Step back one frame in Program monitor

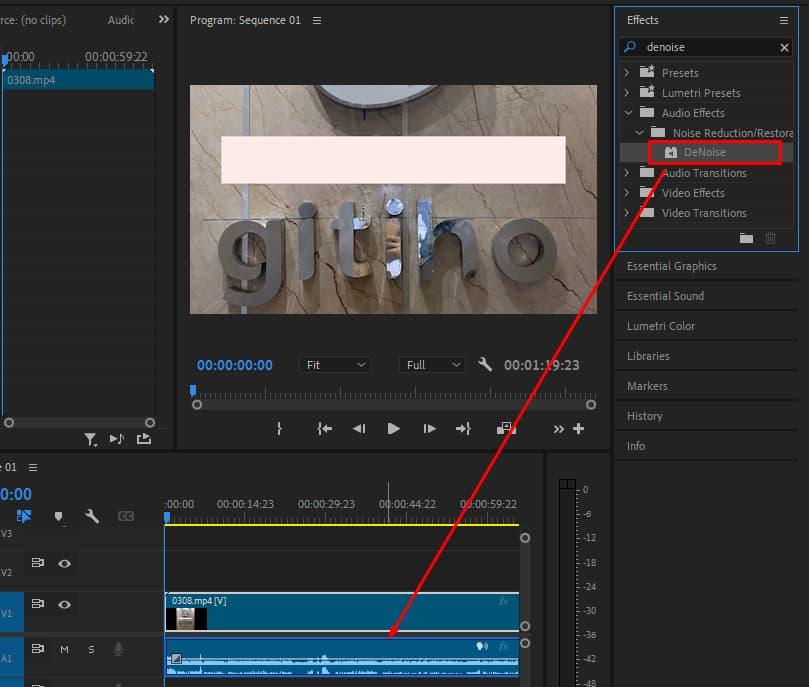358,429
